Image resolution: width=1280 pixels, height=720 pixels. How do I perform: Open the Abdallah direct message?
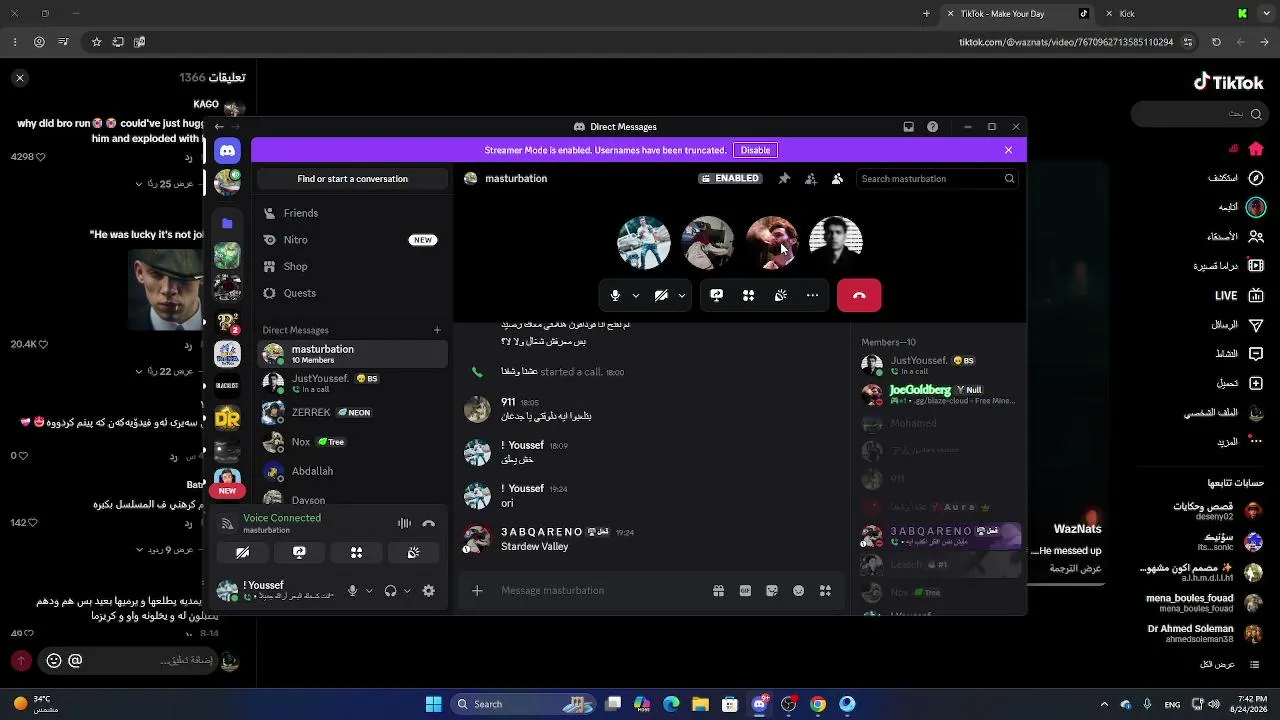pos(352,471)
